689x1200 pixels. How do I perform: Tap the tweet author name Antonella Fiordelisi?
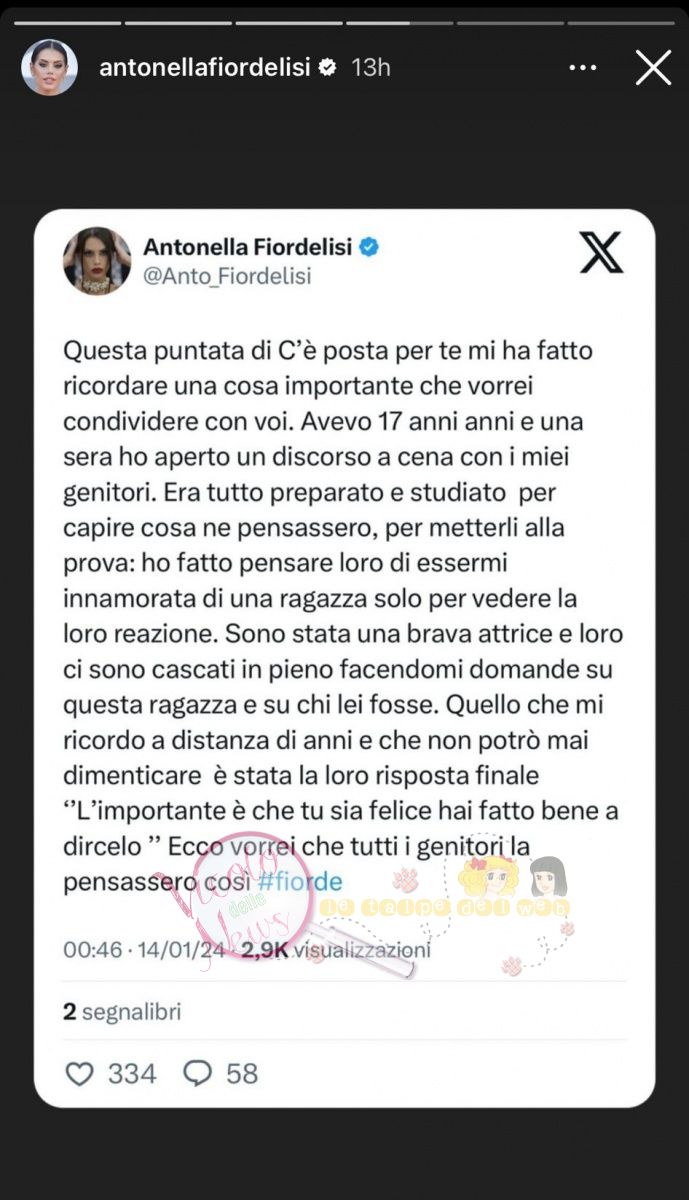coord(248,247)
